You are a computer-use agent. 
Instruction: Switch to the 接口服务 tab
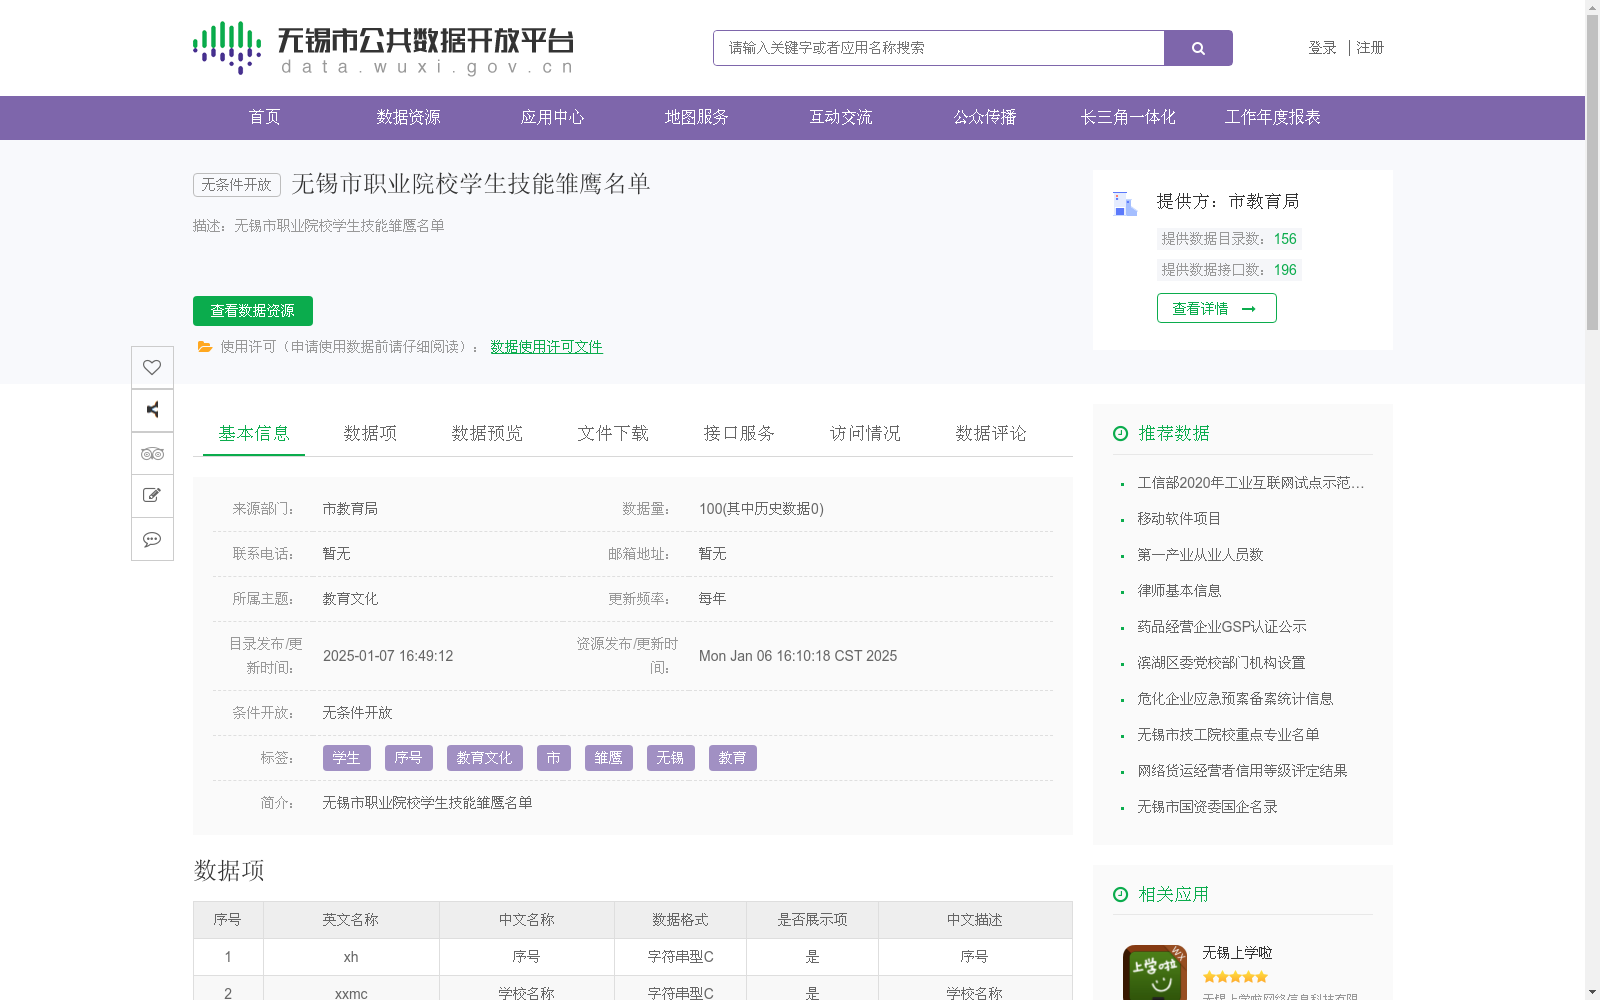coord(739,433)
